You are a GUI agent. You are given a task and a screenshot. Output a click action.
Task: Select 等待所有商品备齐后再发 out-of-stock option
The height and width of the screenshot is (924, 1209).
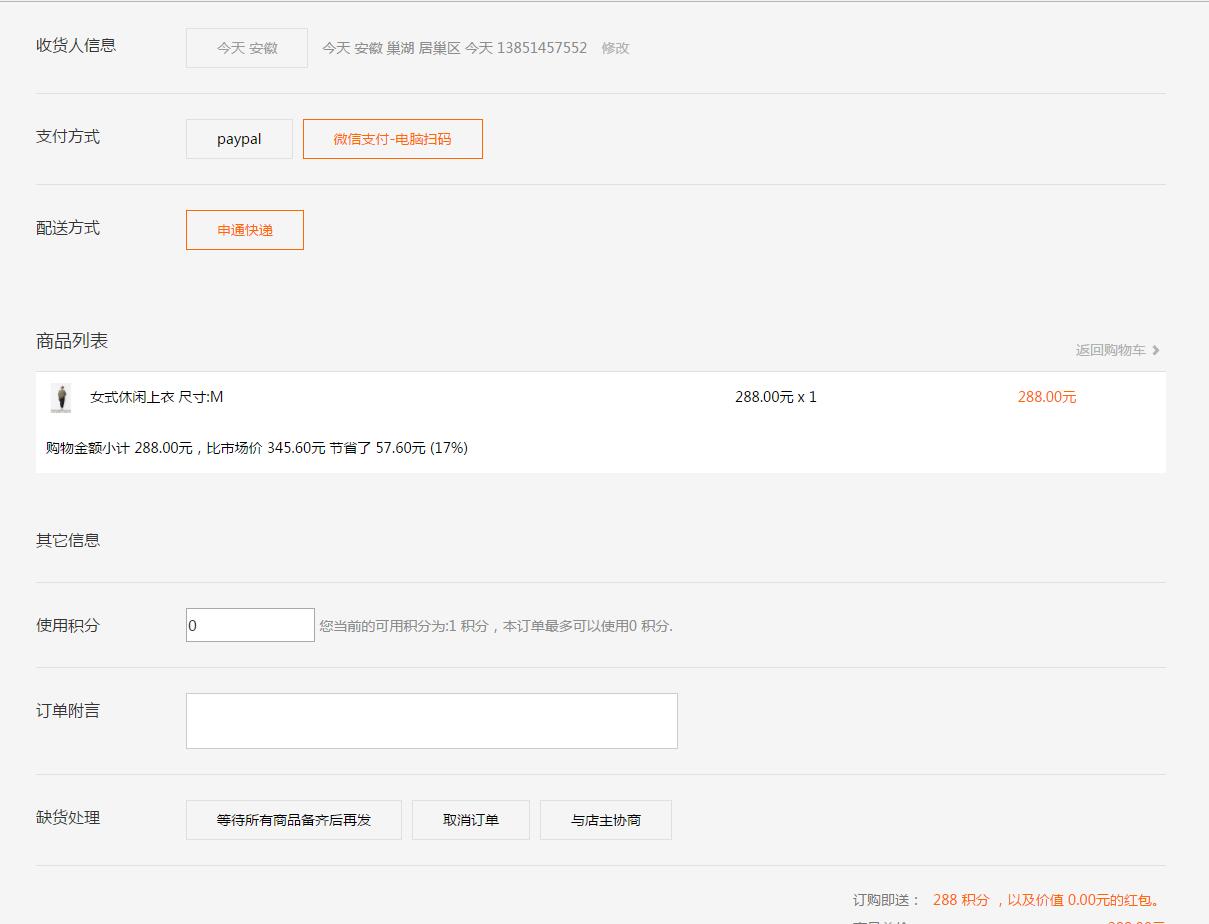pyautogui.click(x=293, y=820)
